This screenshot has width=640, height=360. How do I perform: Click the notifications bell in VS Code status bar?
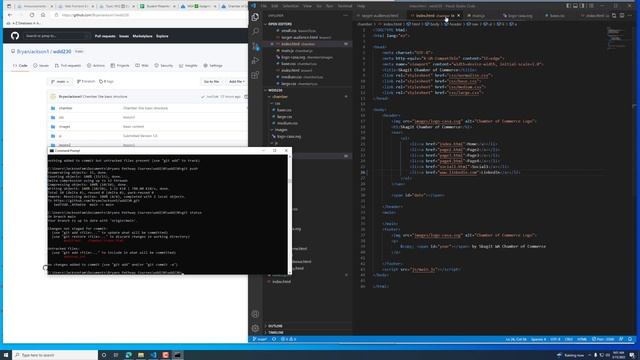(x=630, y=339)
